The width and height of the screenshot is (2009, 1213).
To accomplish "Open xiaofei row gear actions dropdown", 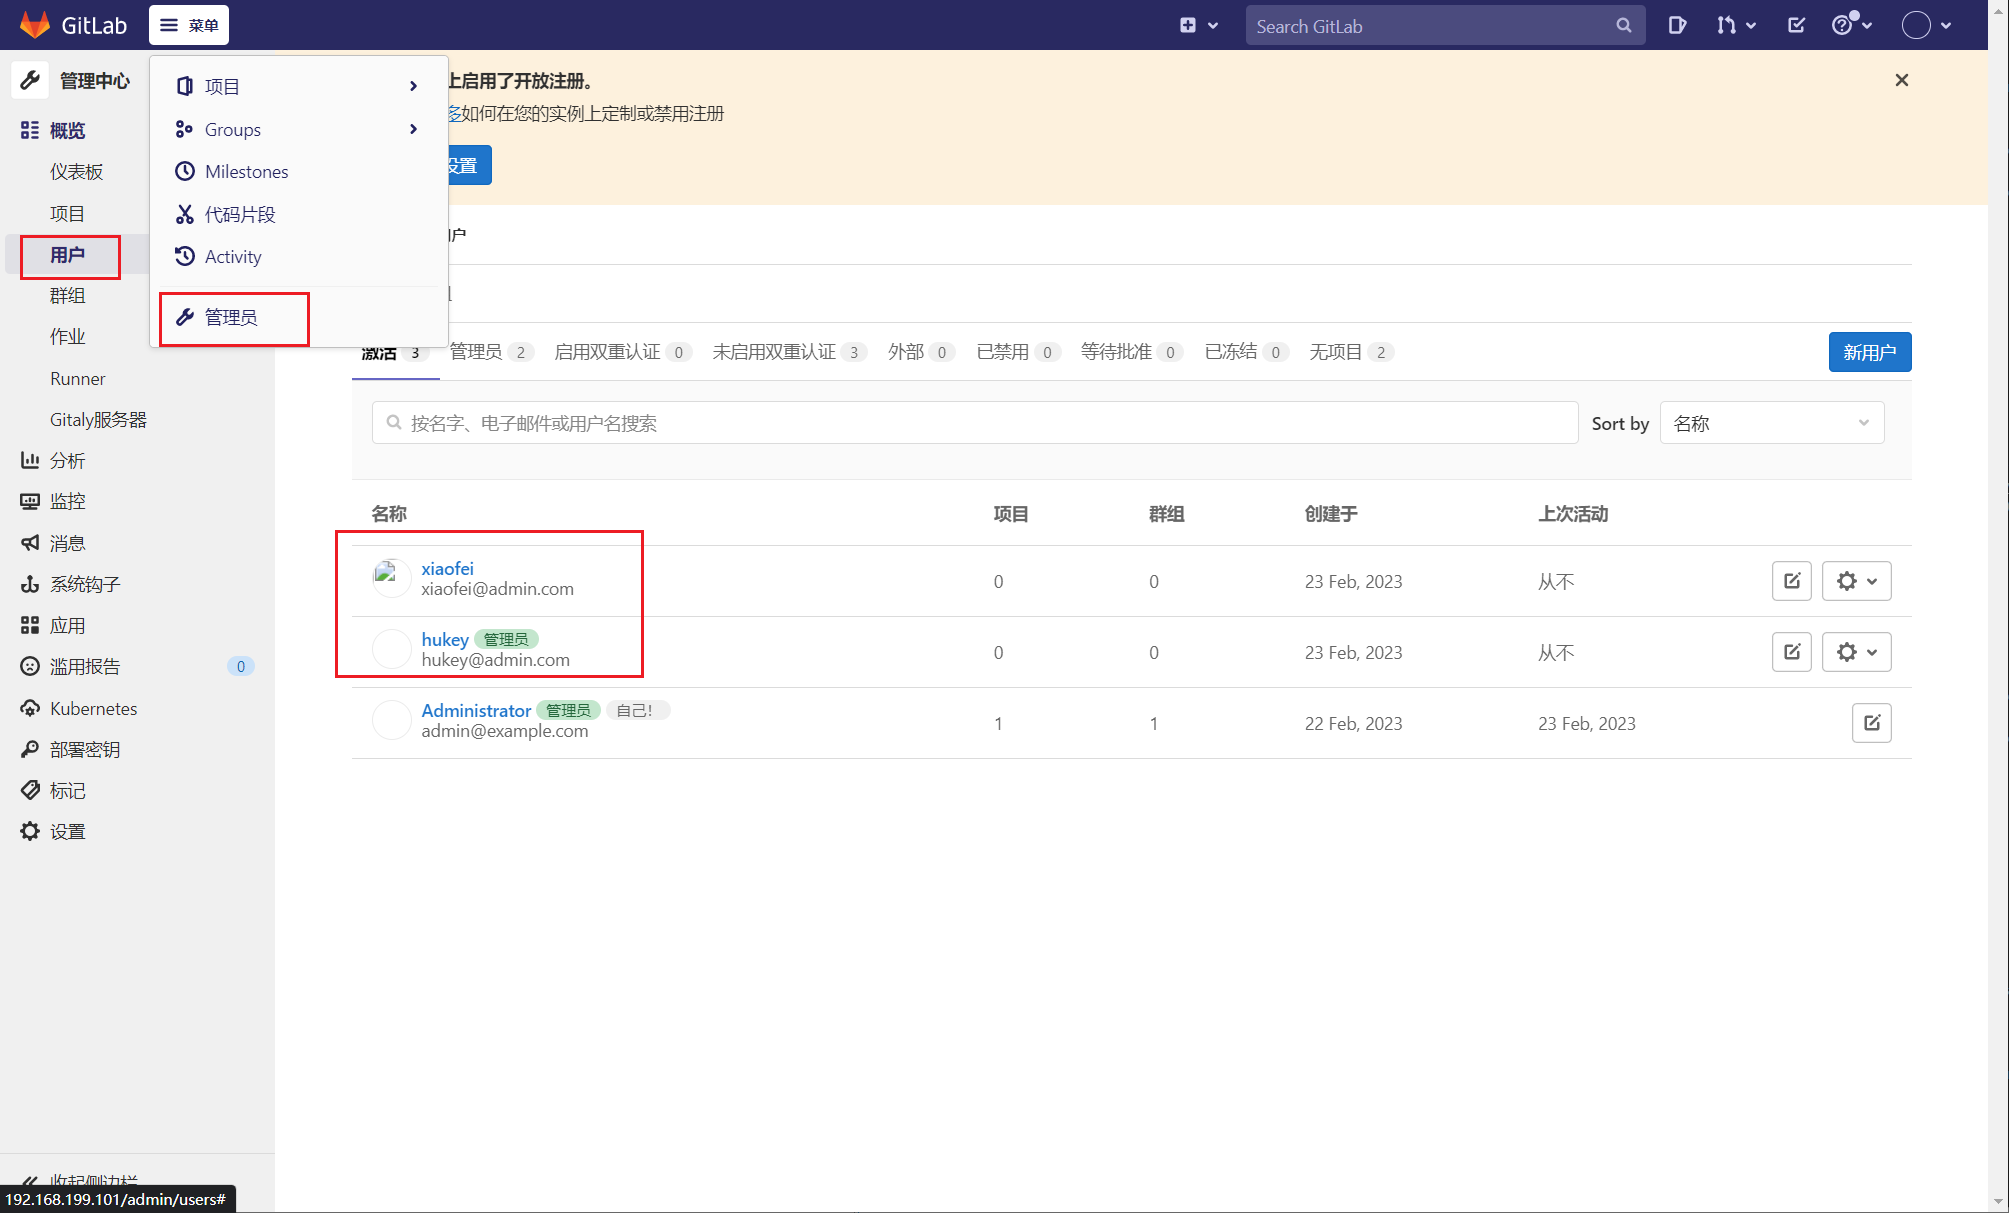I will coord(1857,581).
